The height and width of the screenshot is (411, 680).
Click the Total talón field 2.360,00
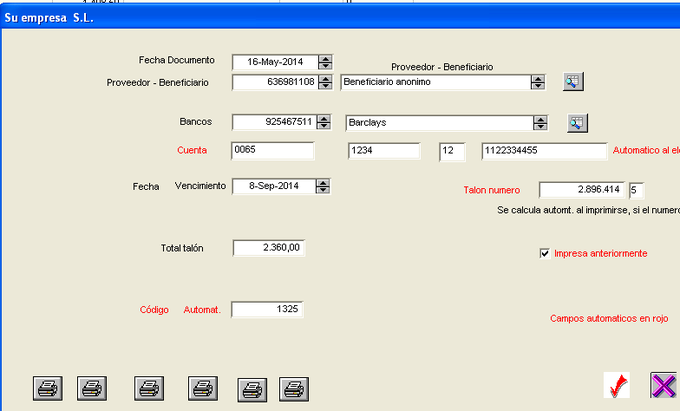269,248
